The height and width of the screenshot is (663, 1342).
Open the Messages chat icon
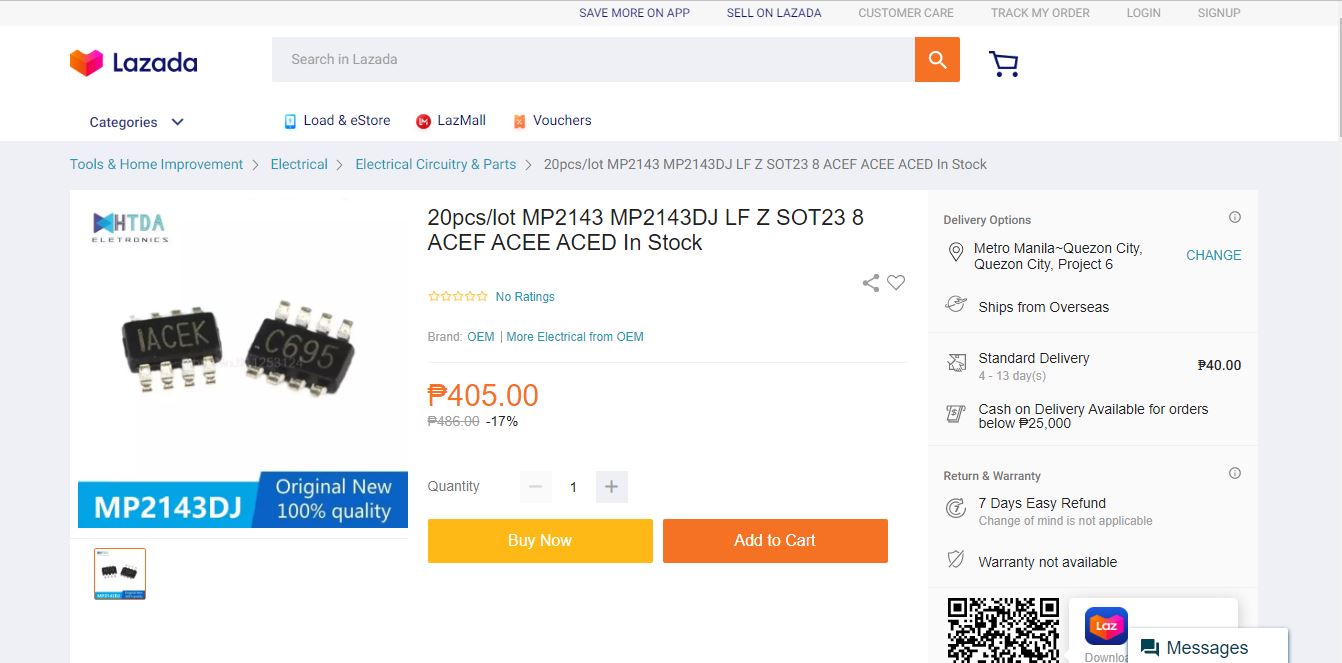pyautogui.click(x=1150, y=648)
